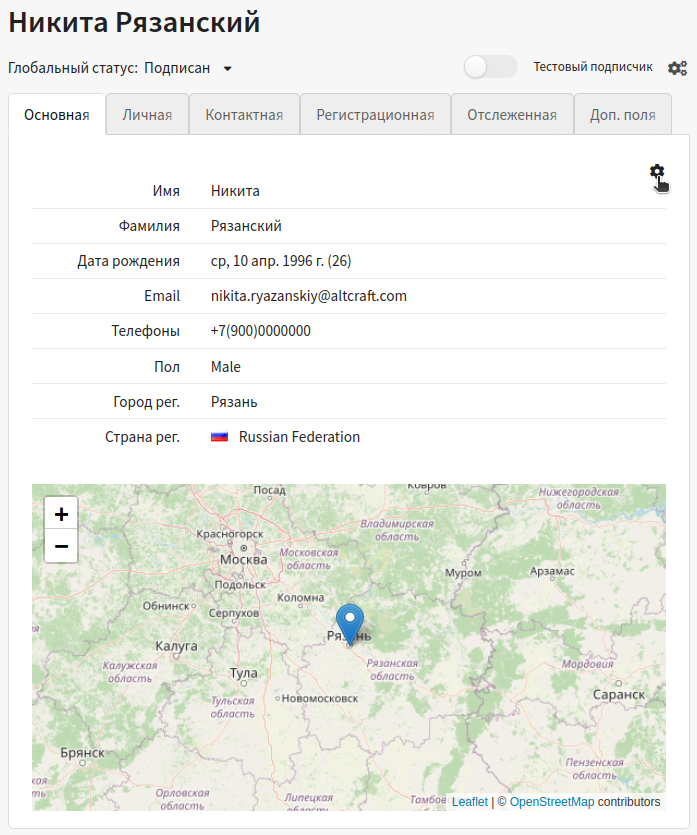
Task: Click Арзамас label on the map
Action: (552, 571)
